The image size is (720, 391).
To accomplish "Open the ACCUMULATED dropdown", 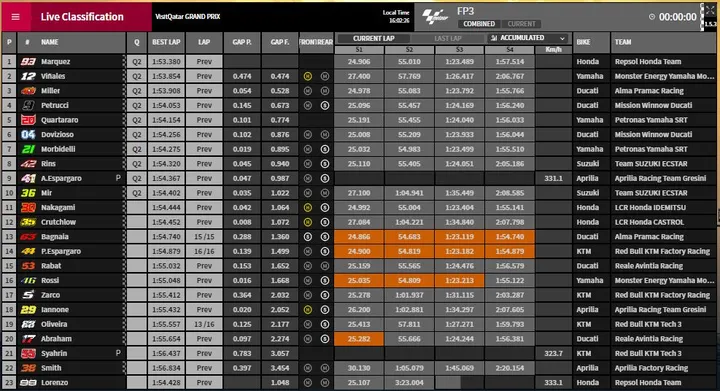I will point(528,38).
